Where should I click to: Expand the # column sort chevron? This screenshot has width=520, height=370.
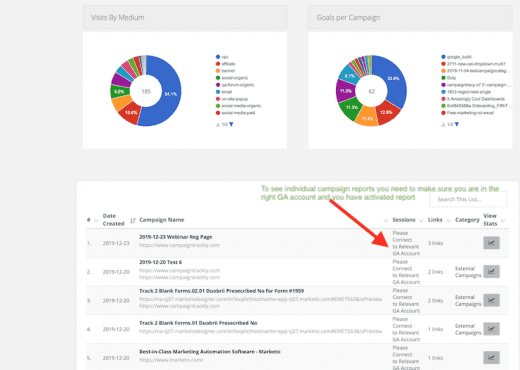[96, 220]
